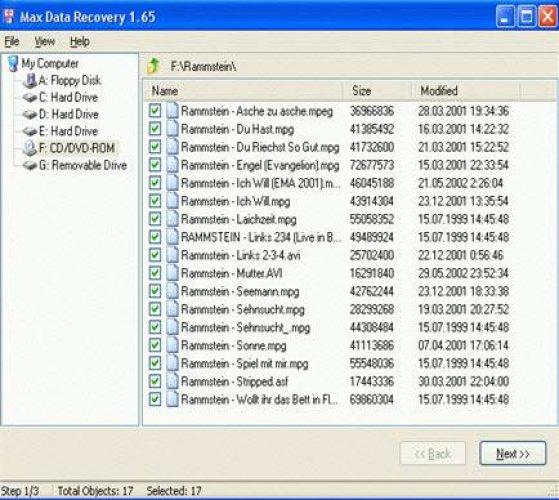Click size value 16291840
The width and height of the screenshot is (559, 500).
[x=372, y=273]
